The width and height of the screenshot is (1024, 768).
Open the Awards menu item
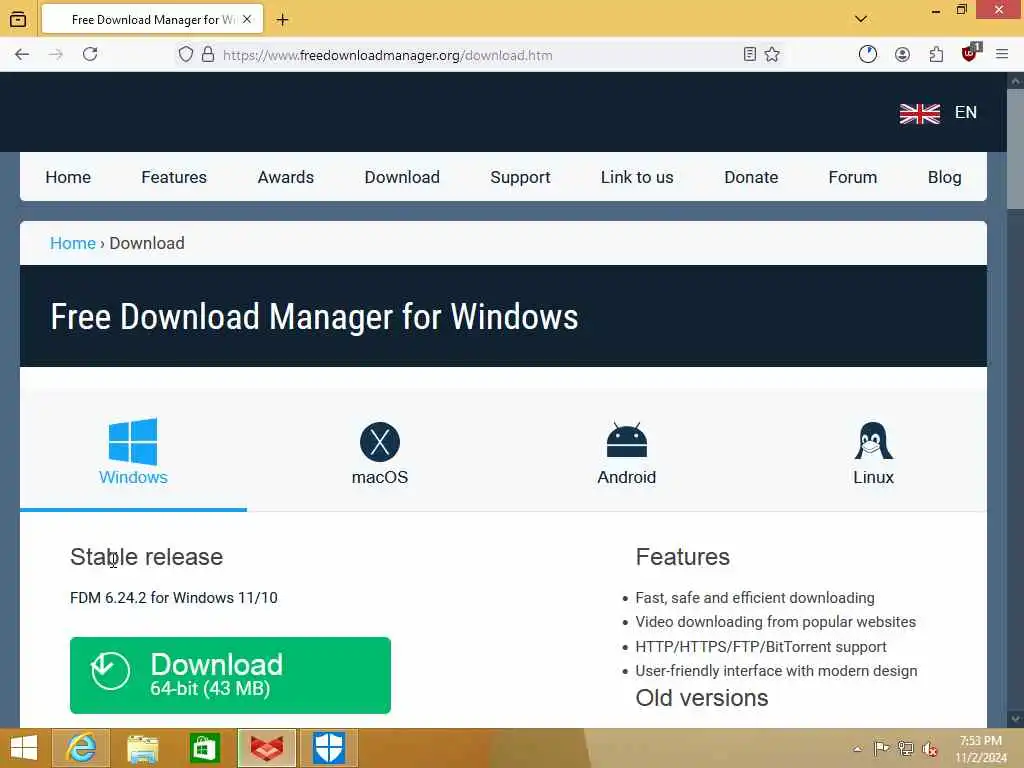point(285,177)
